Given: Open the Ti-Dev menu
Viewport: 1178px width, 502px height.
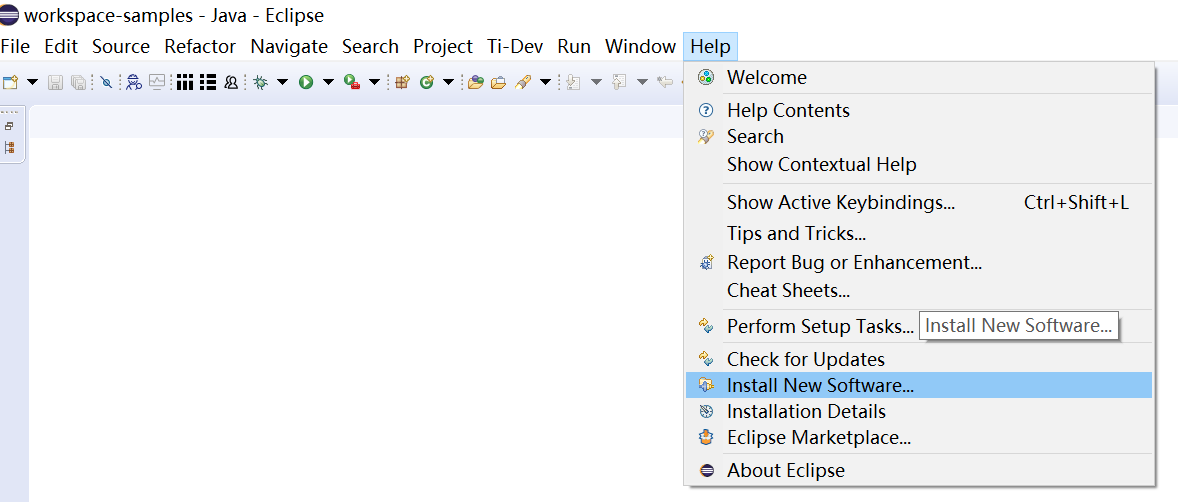Looking at the screenshot, I should pos(515,47).
